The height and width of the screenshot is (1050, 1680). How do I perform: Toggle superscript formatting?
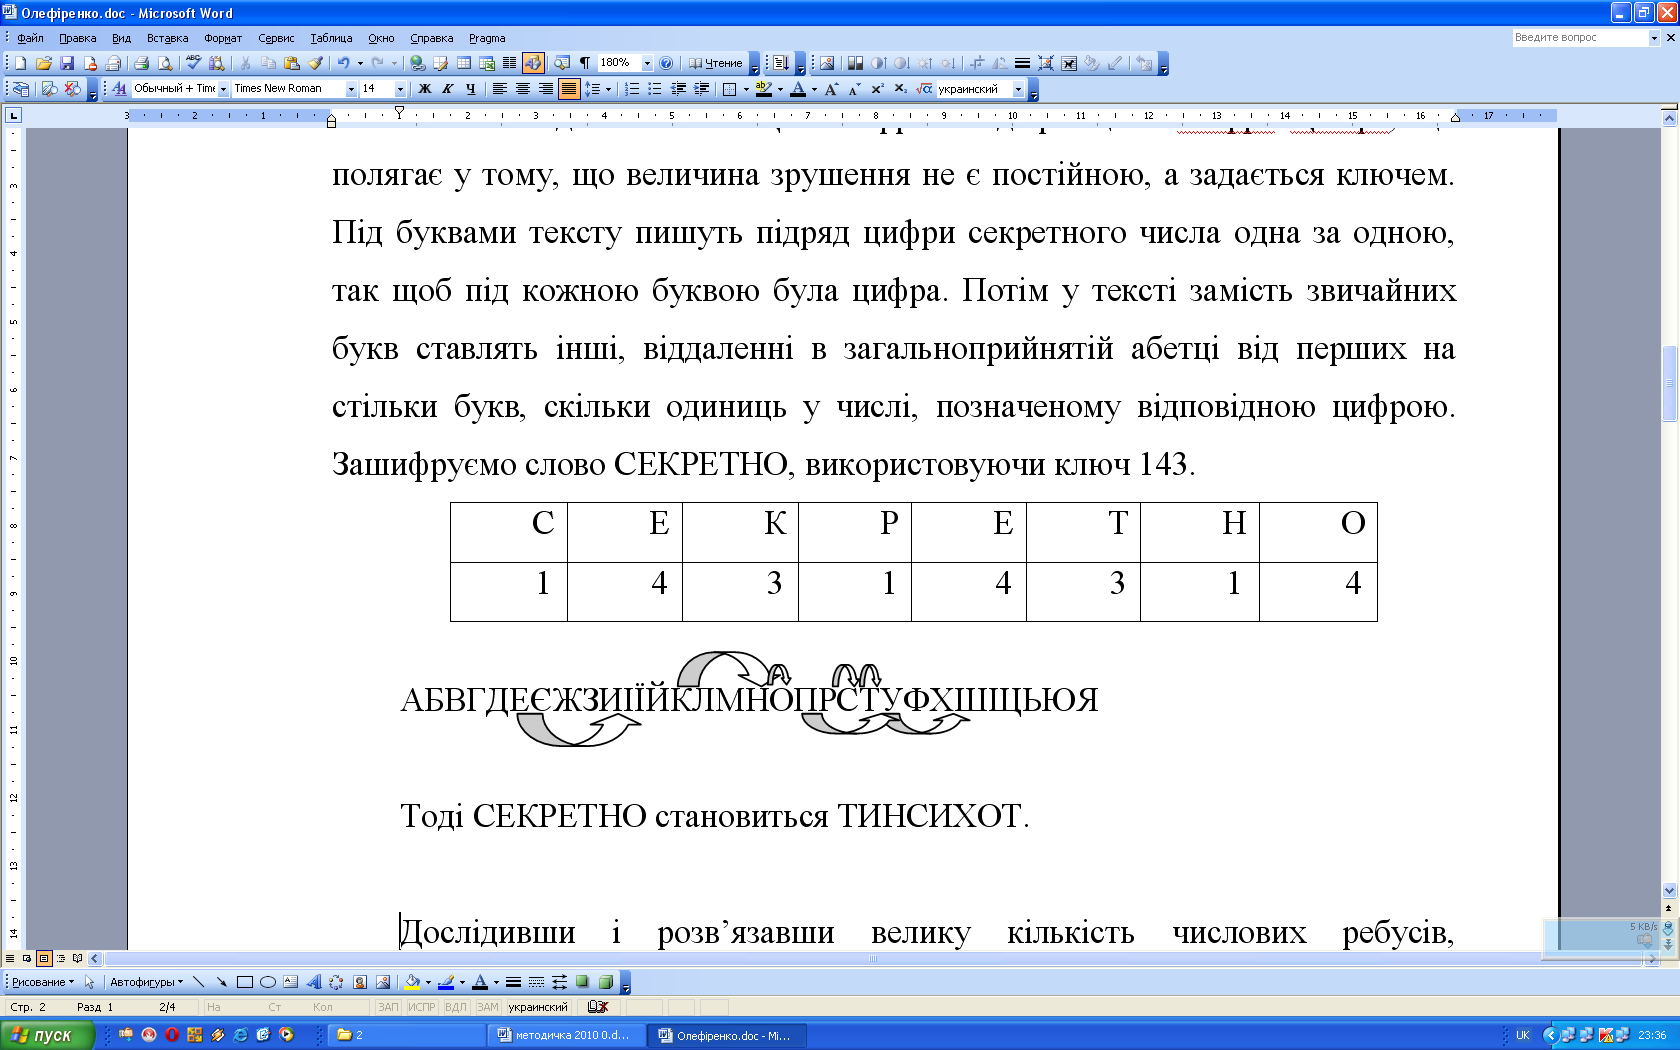pos(877,89)
